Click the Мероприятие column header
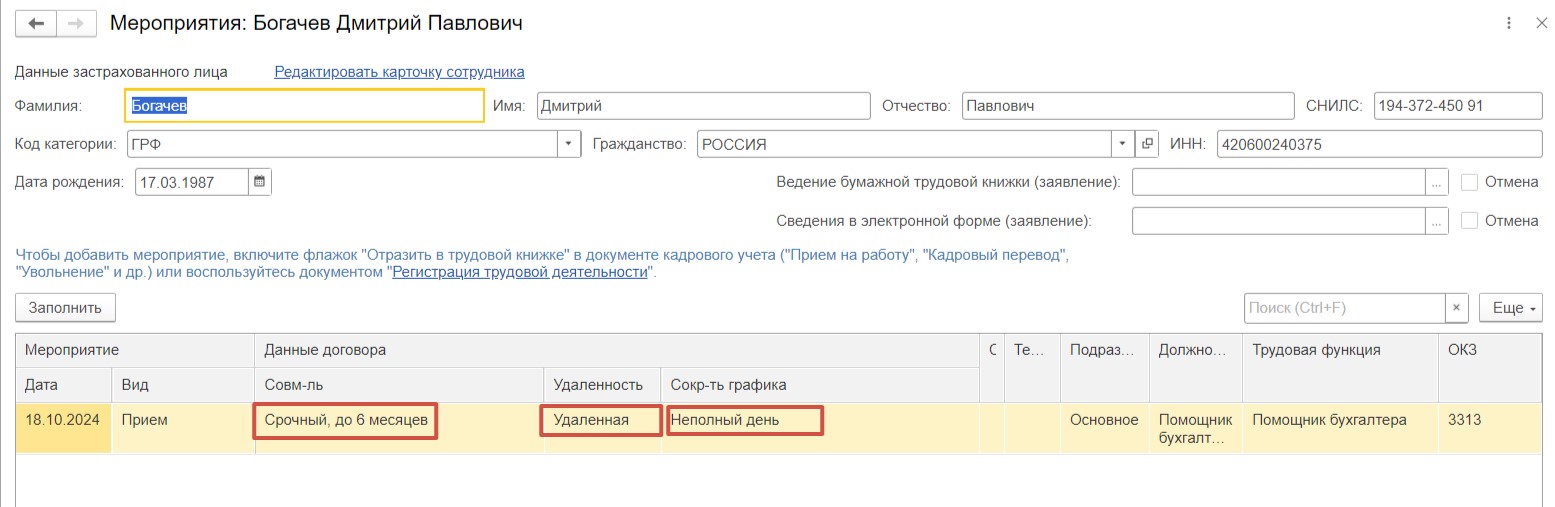This screenshot has height=507, width=1555. pos(136,350)
